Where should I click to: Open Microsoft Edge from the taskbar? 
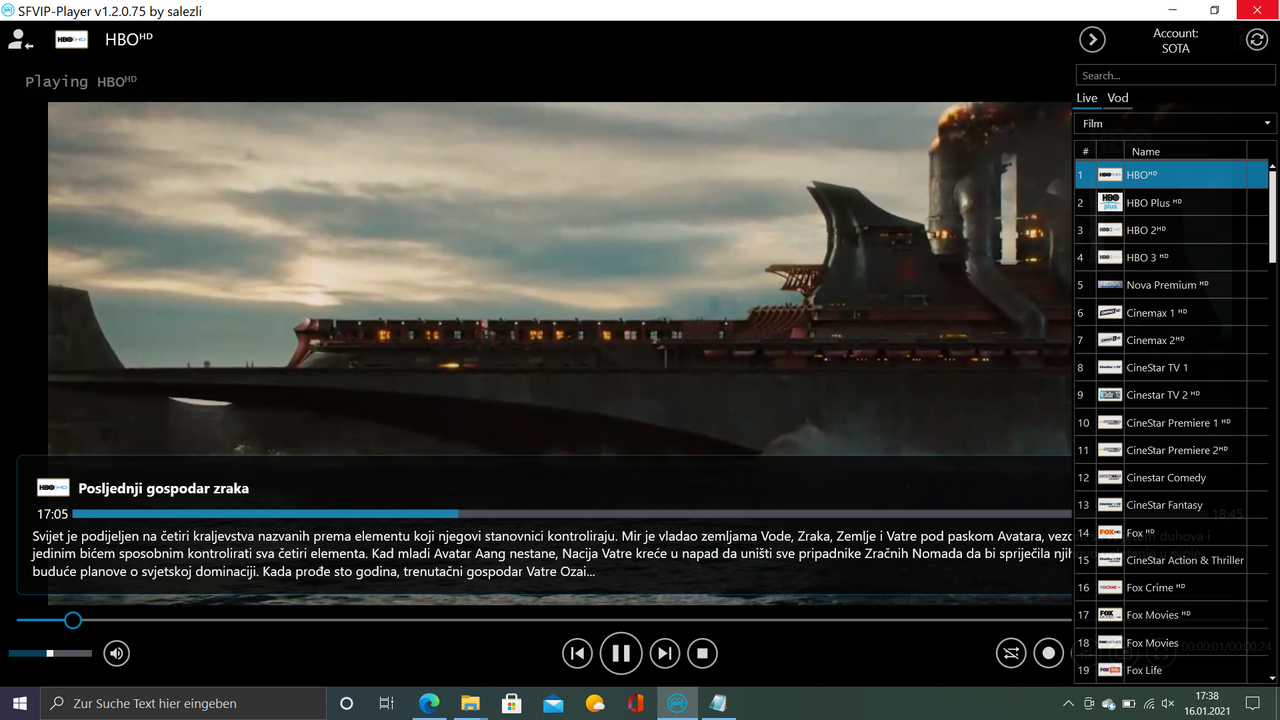point(429,704)
